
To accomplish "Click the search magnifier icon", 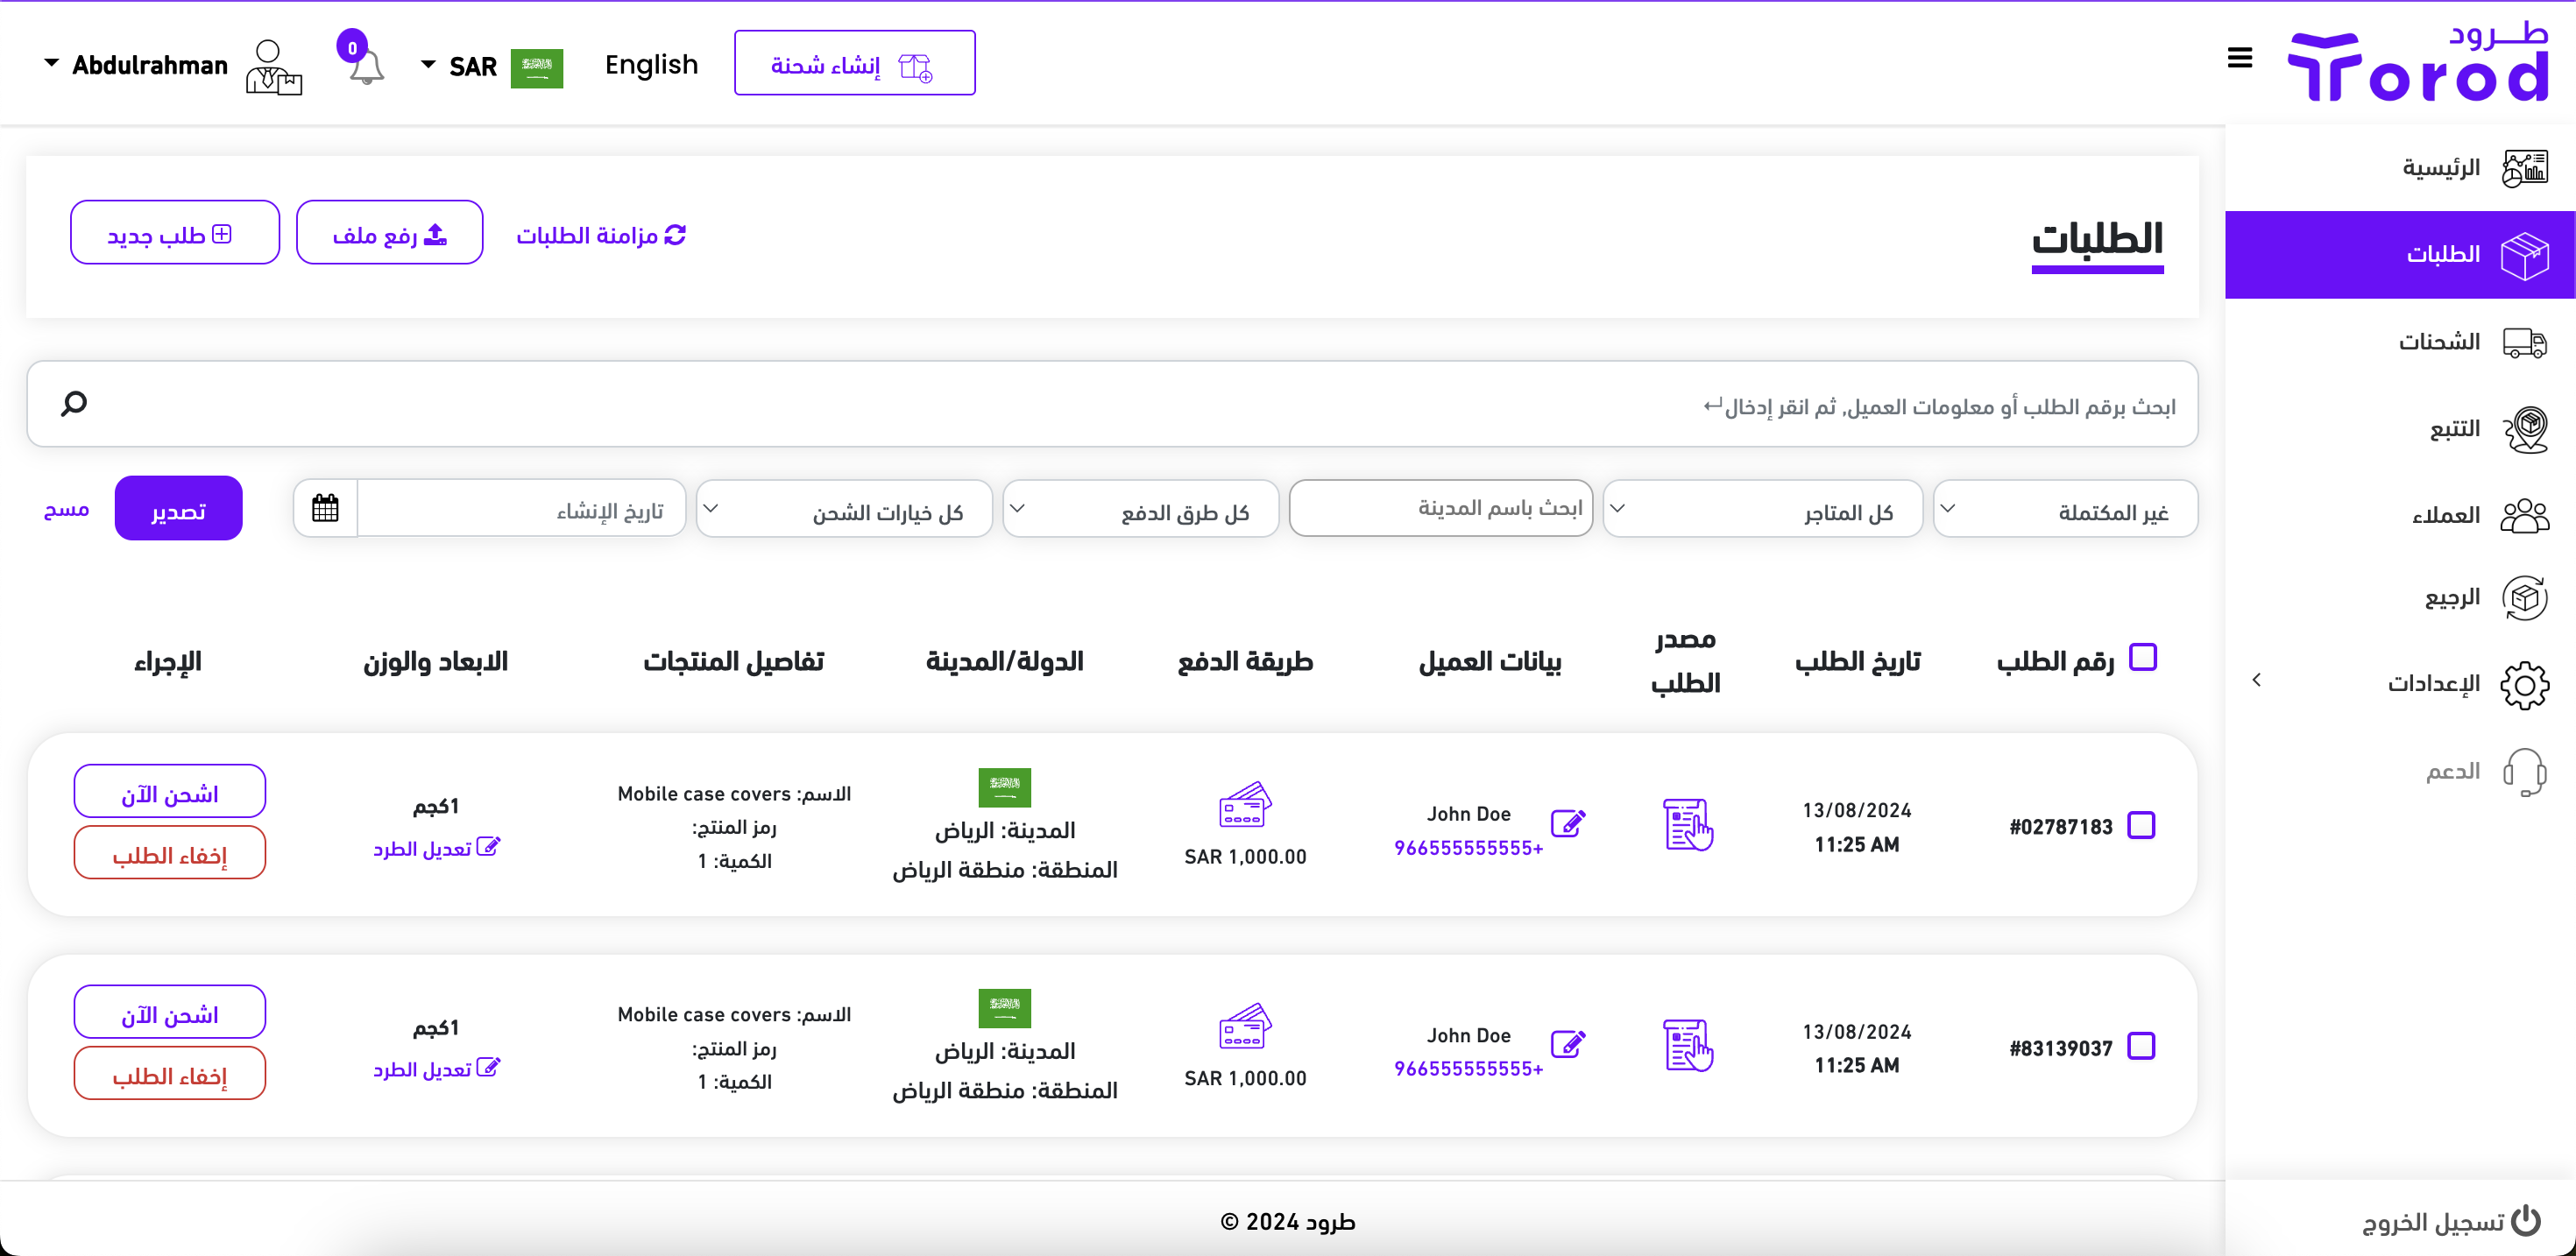I will click(x=74, y=403).
